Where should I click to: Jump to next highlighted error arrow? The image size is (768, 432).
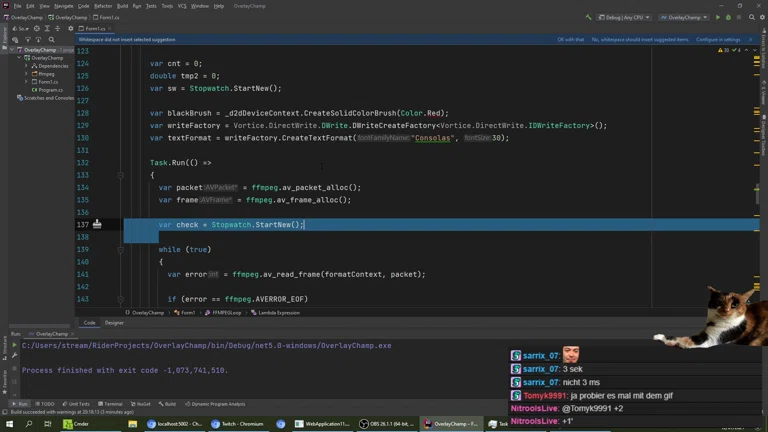[x=754, y=50]
